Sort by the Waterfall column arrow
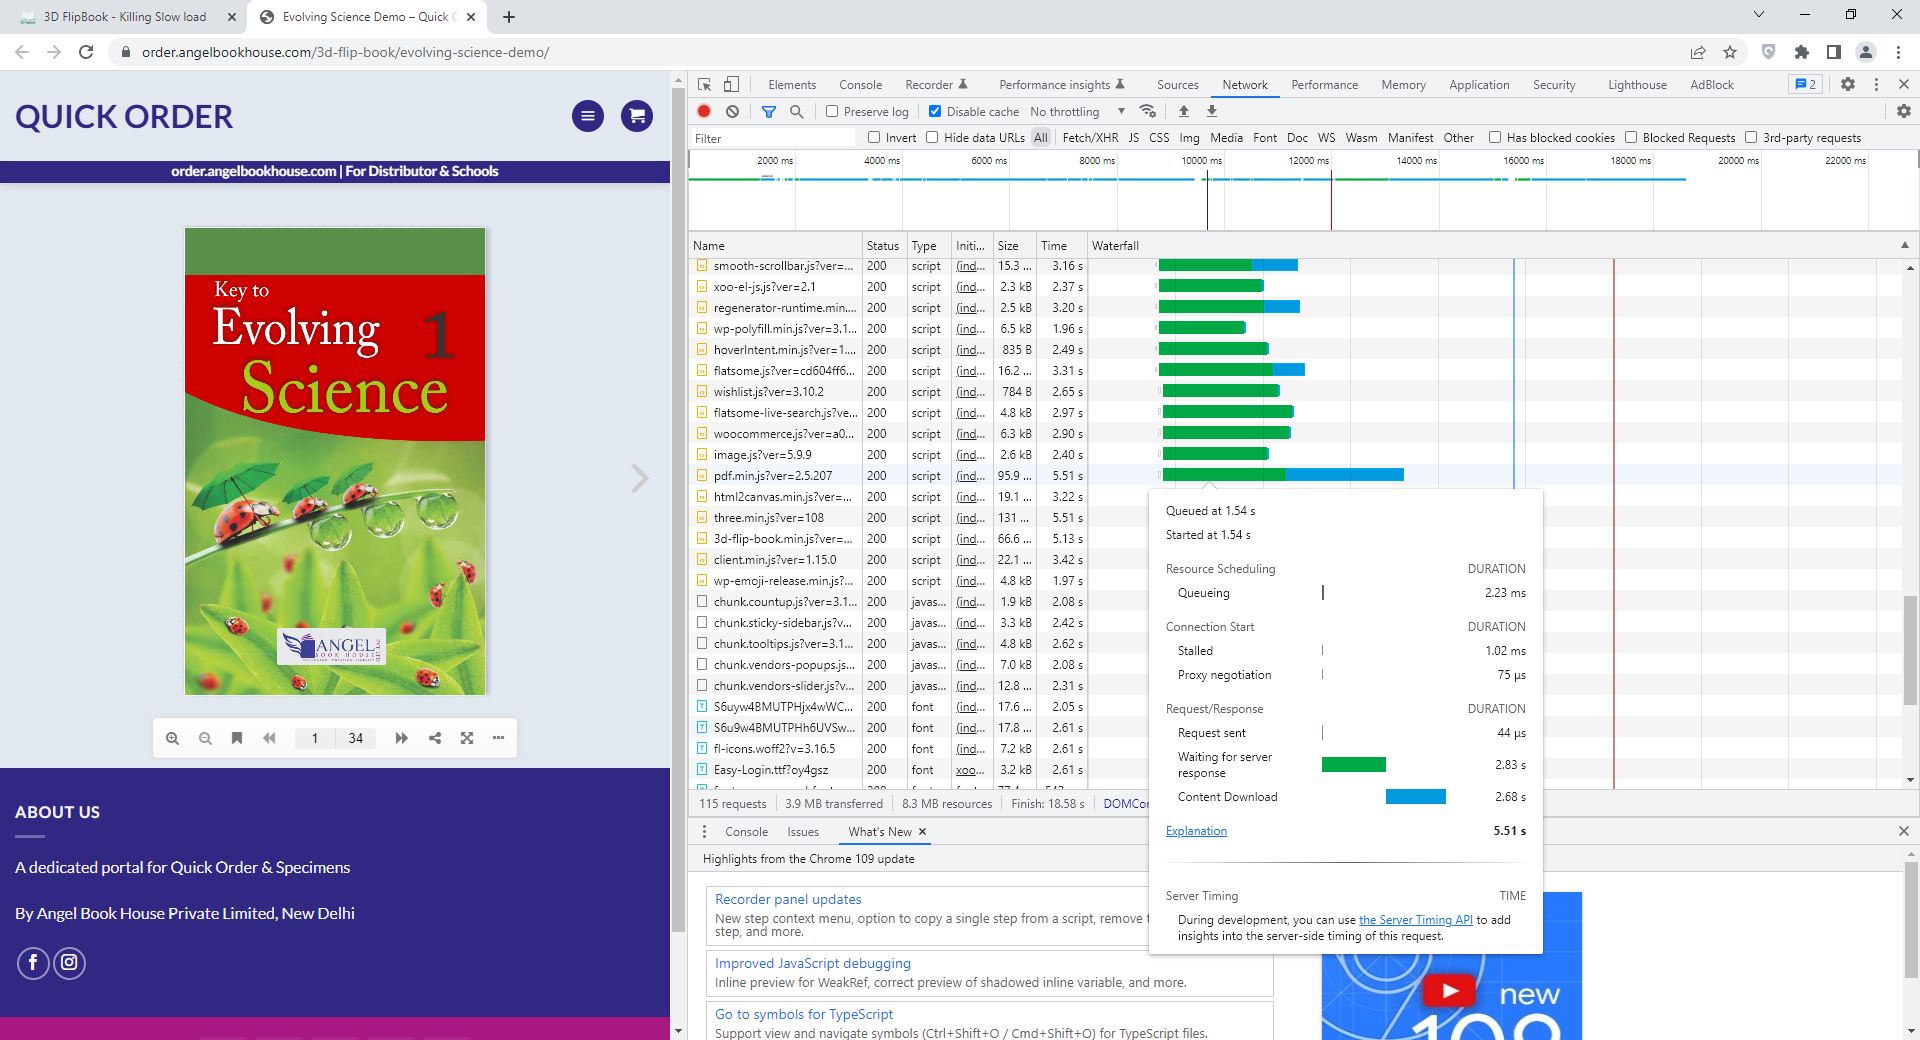 [1904, 245]
